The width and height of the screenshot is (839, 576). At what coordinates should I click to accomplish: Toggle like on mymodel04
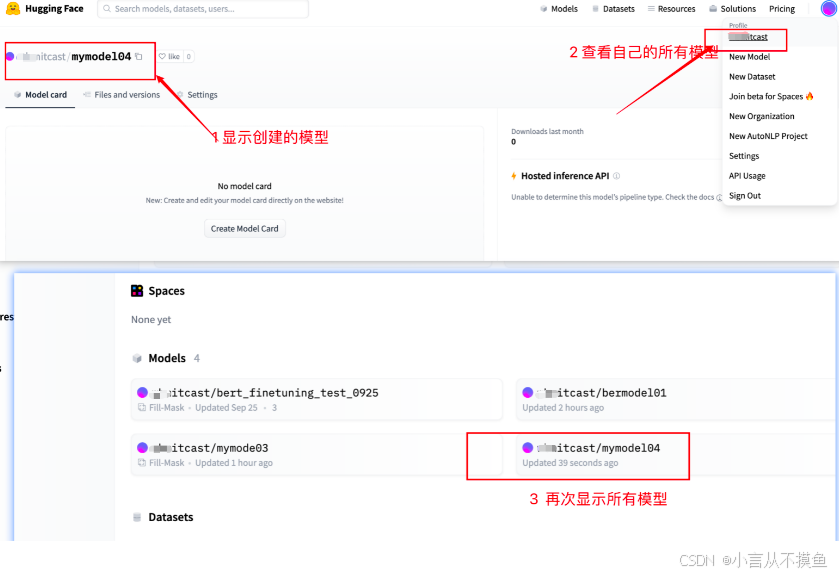(169, 57)
